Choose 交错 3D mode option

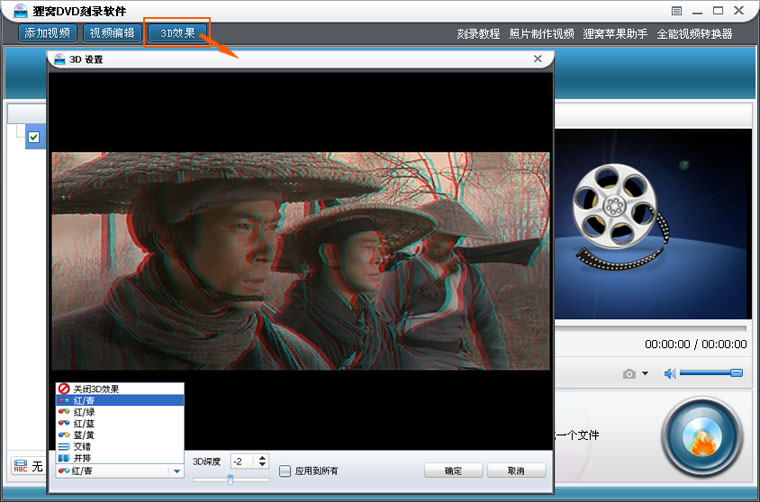(x=120, y=446)
